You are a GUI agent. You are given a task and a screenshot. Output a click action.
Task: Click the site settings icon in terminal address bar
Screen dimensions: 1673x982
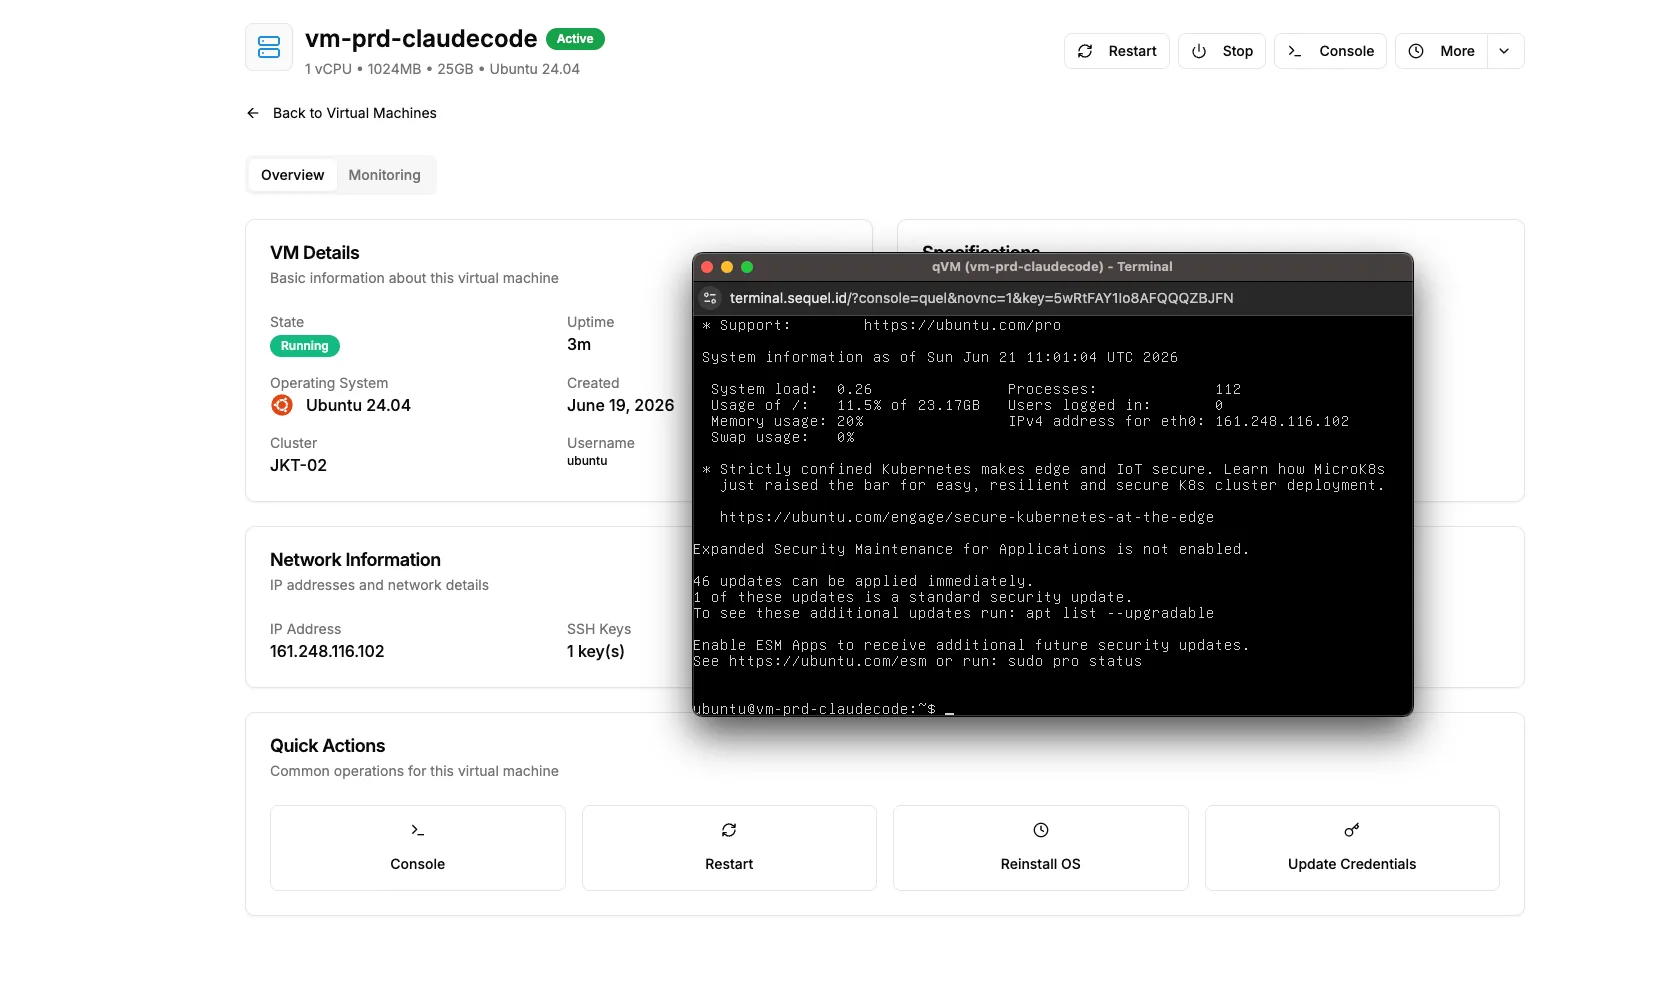click(710, 298)
